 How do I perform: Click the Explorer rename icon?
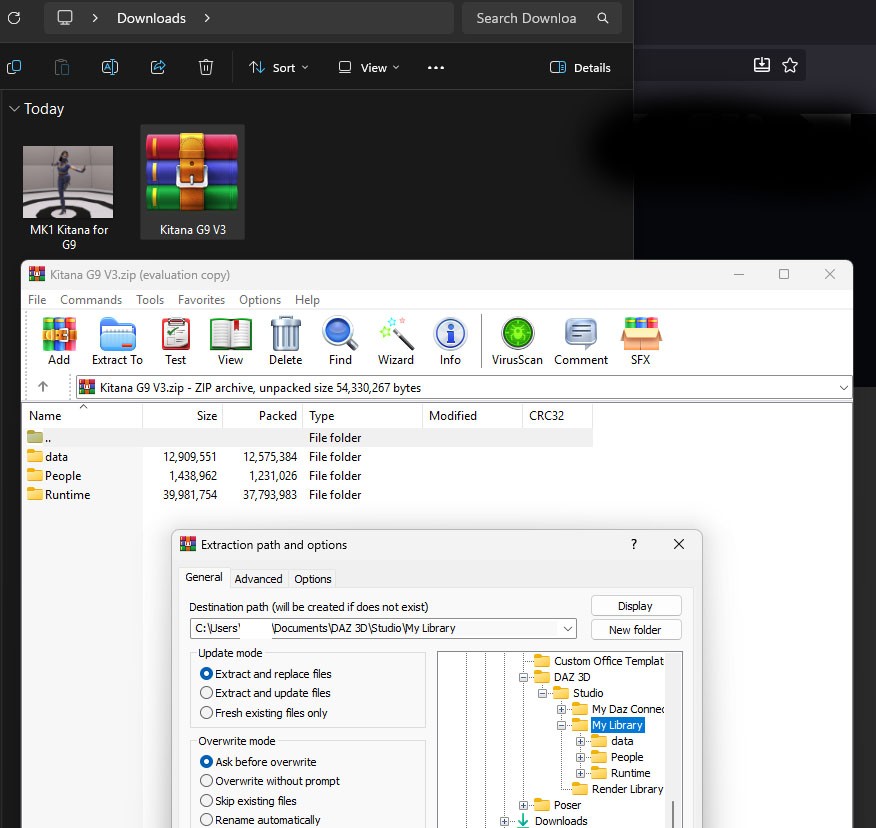click(110, 67)
